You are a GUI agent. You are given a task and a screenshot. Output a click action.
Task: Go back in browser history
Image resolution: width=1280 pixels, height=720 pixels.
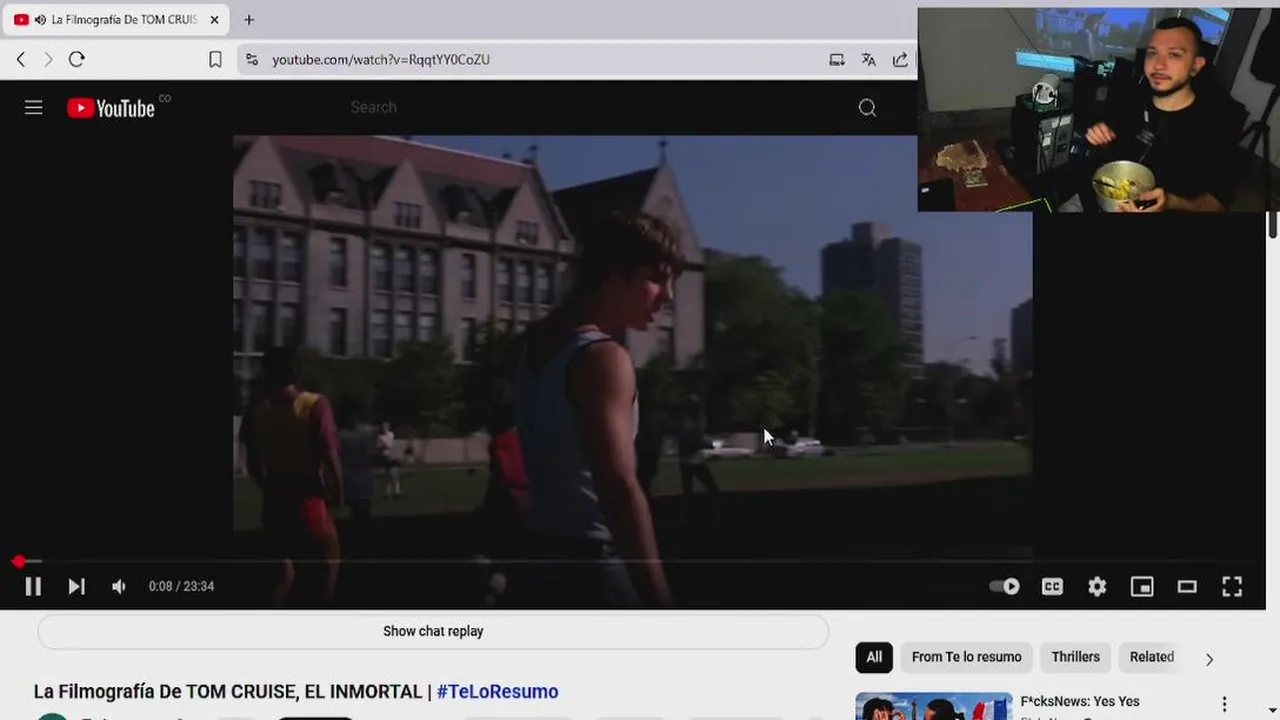pos(21,60)
